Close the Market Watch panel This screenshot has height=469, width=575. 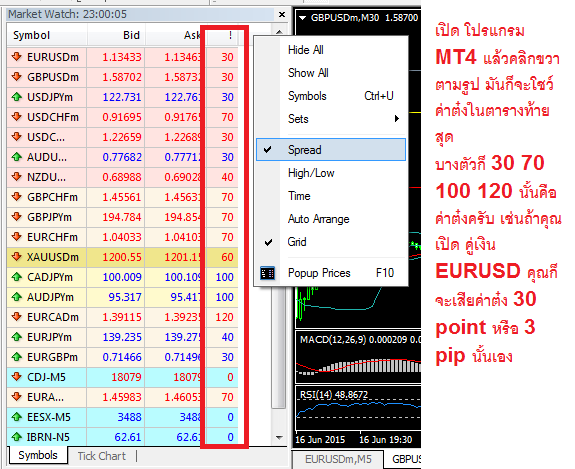point(282,14)
